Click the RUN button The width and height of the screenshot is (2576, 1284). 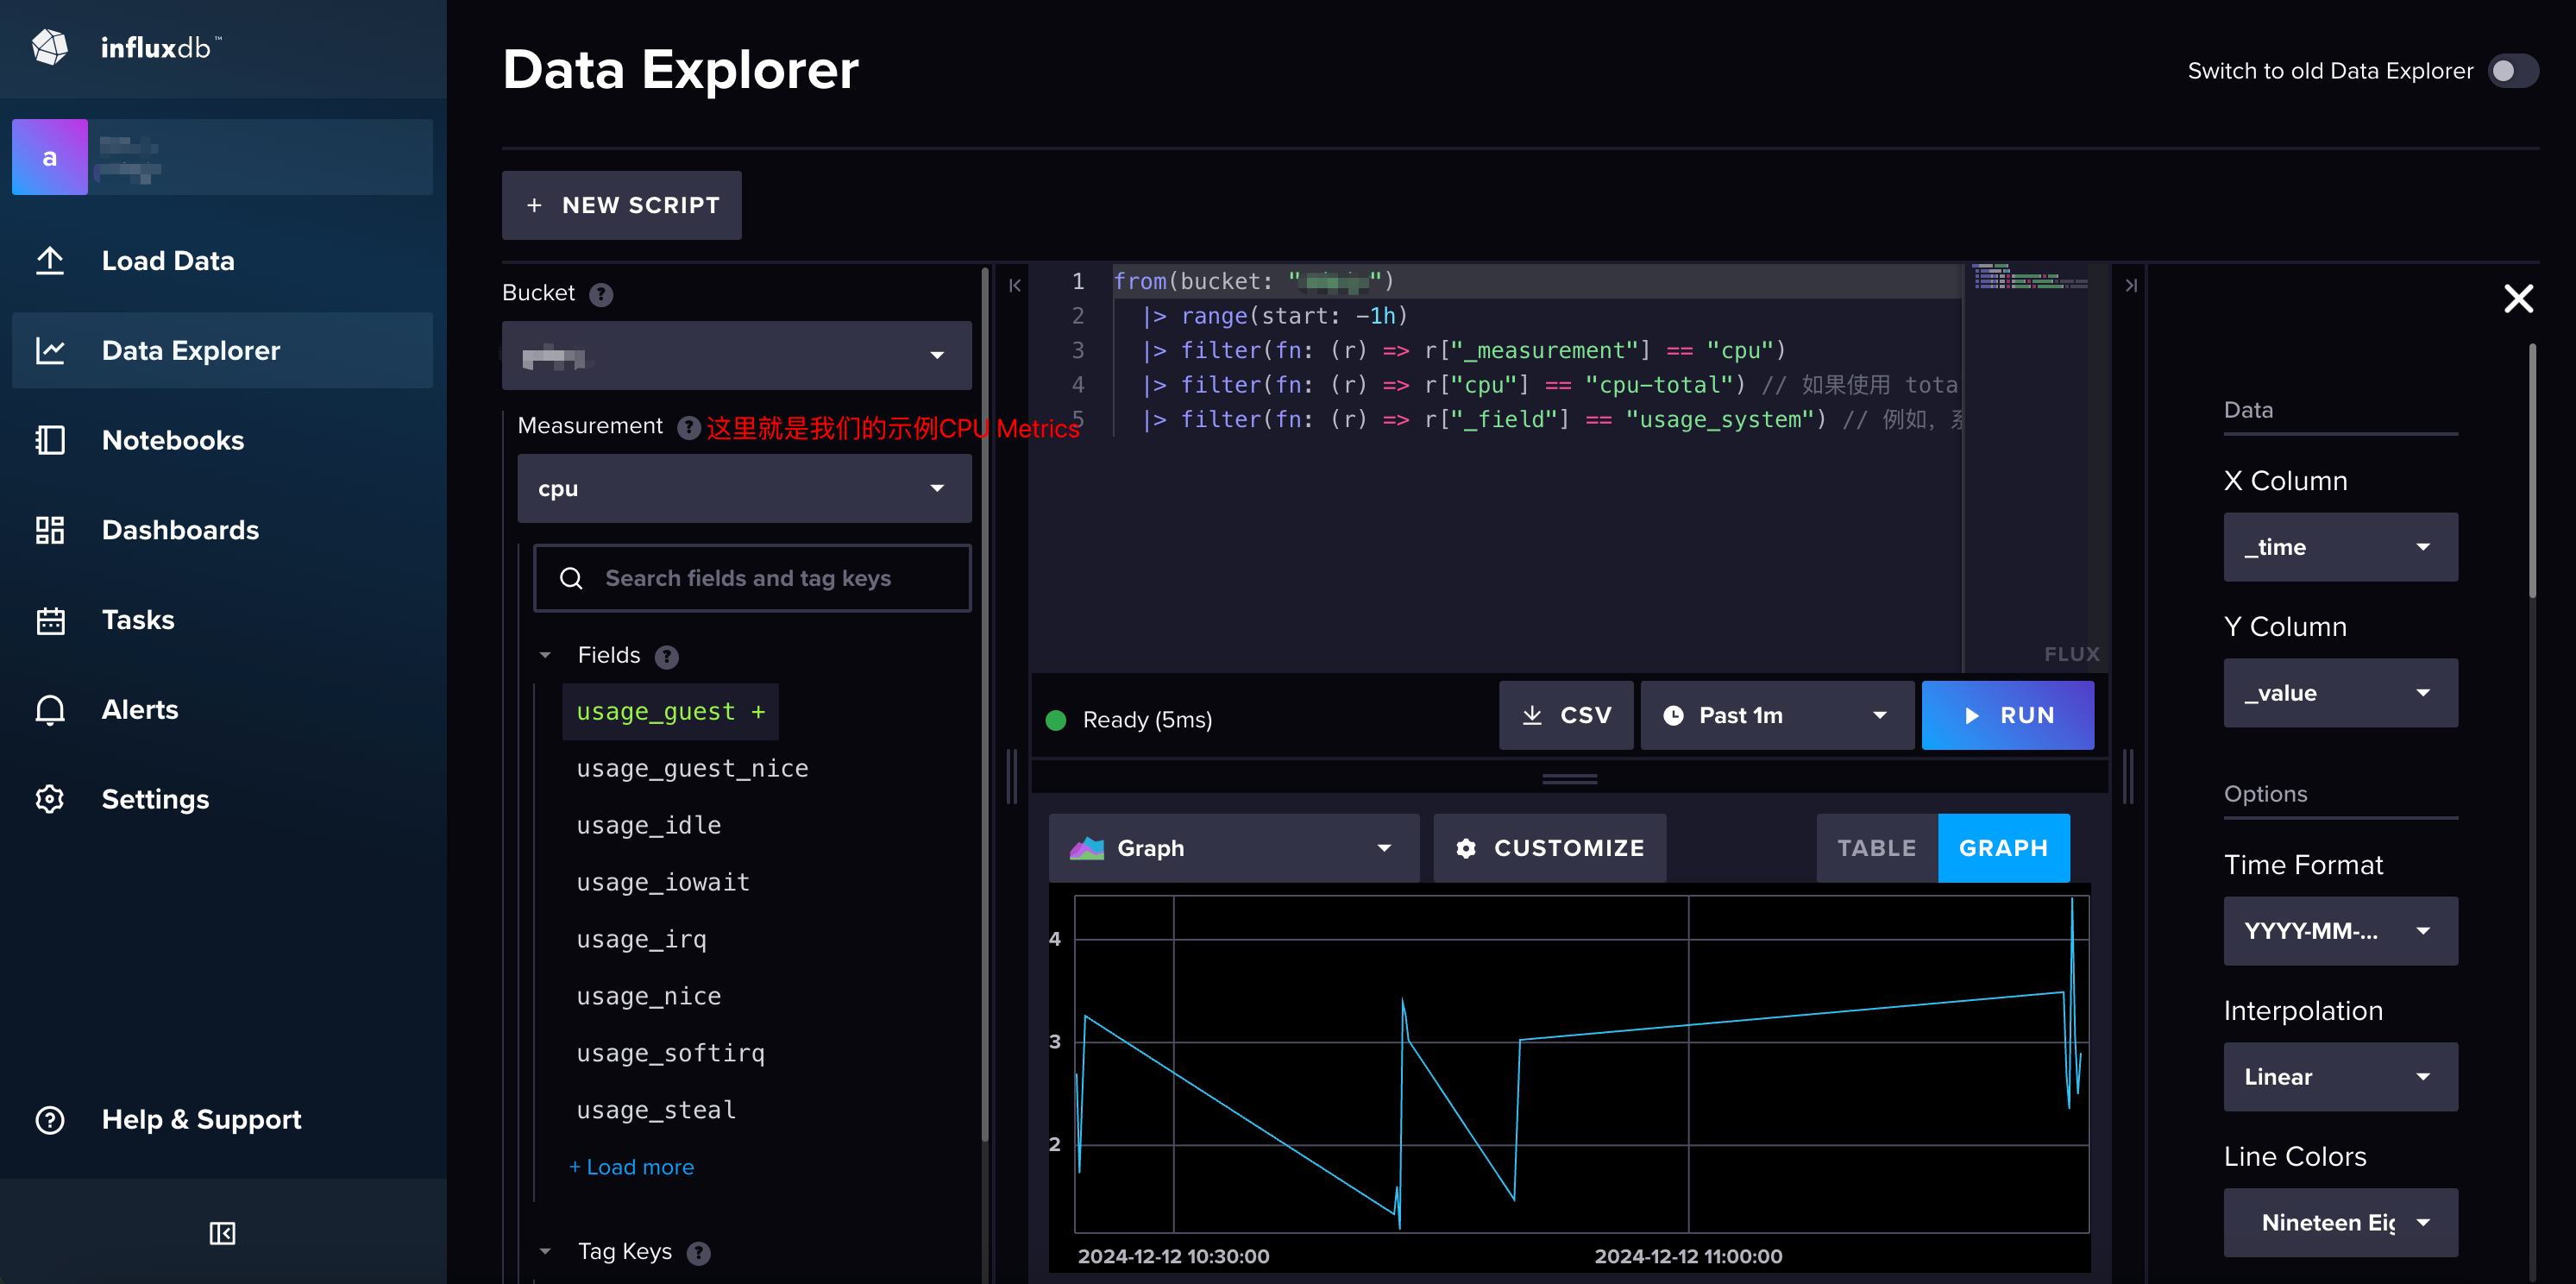click(2007, 716)
